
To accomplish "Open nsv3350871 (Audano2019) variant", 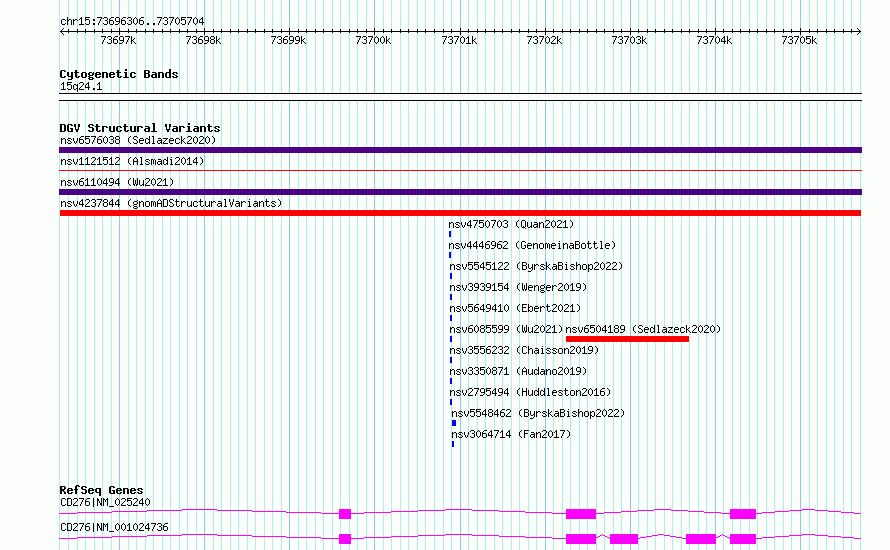I will (518, 371).
